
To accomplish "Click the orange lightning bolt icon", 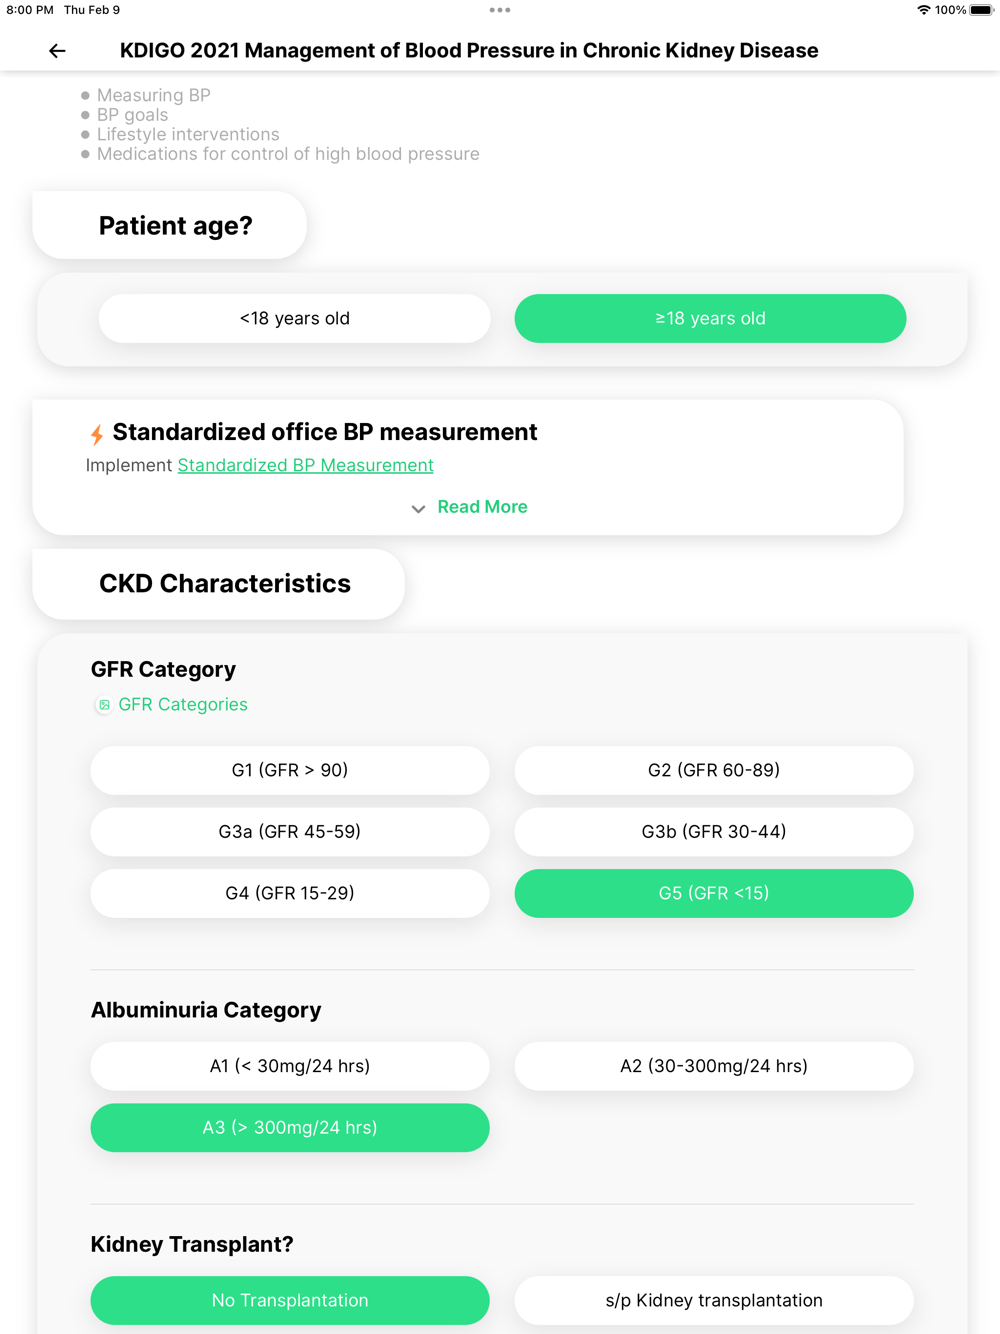I will coord(97,434).
